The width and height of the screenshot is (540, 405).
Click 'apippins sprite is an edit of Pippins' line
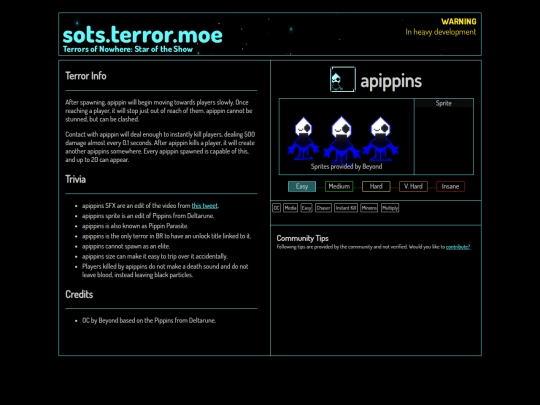(x=148, y=216)
